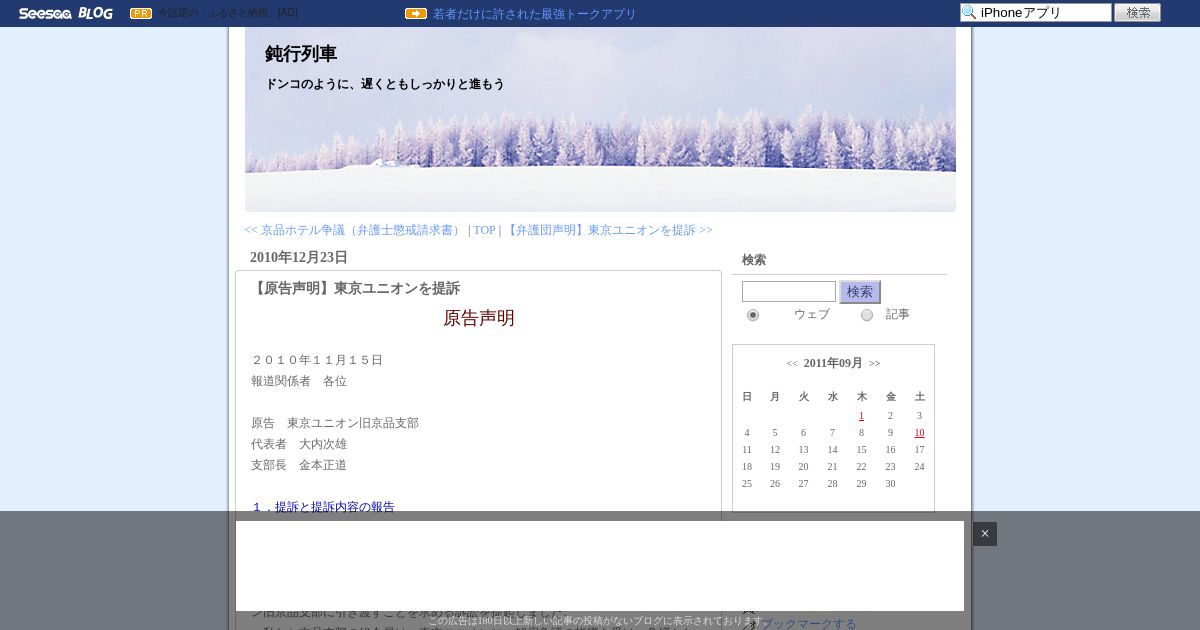Click the magnifier icon in top search box
Viewport: 1200px width, 630px height.
pos(969,12)
